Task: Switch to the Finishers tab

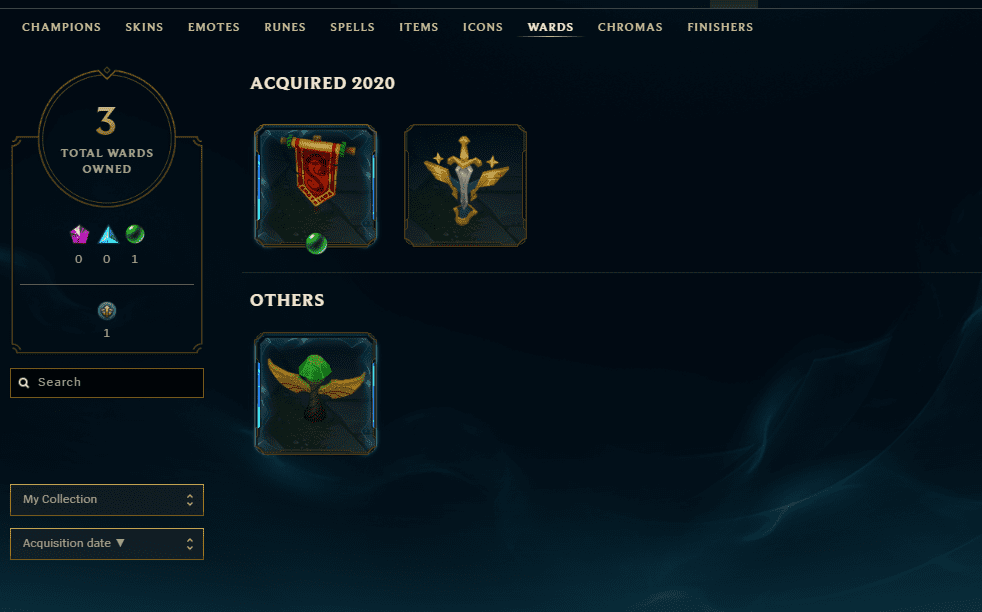Action: click(x=720, y=27)
